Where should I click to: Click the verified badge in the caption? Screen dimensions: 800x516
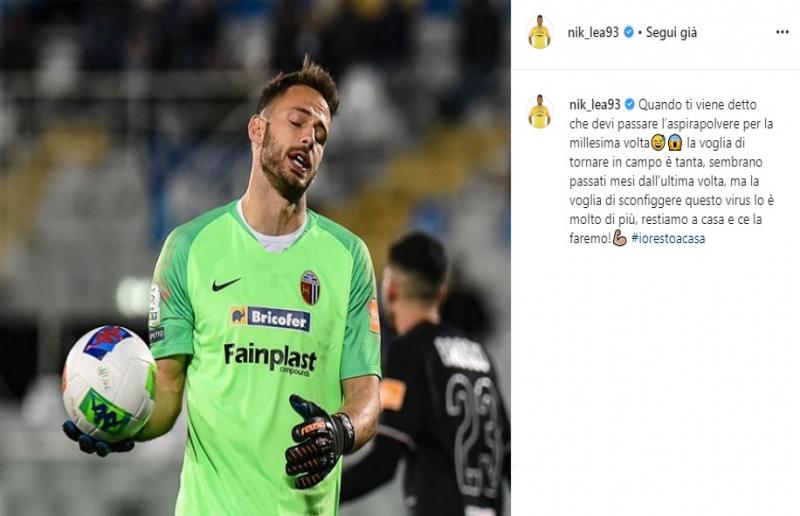coord(630,105)
